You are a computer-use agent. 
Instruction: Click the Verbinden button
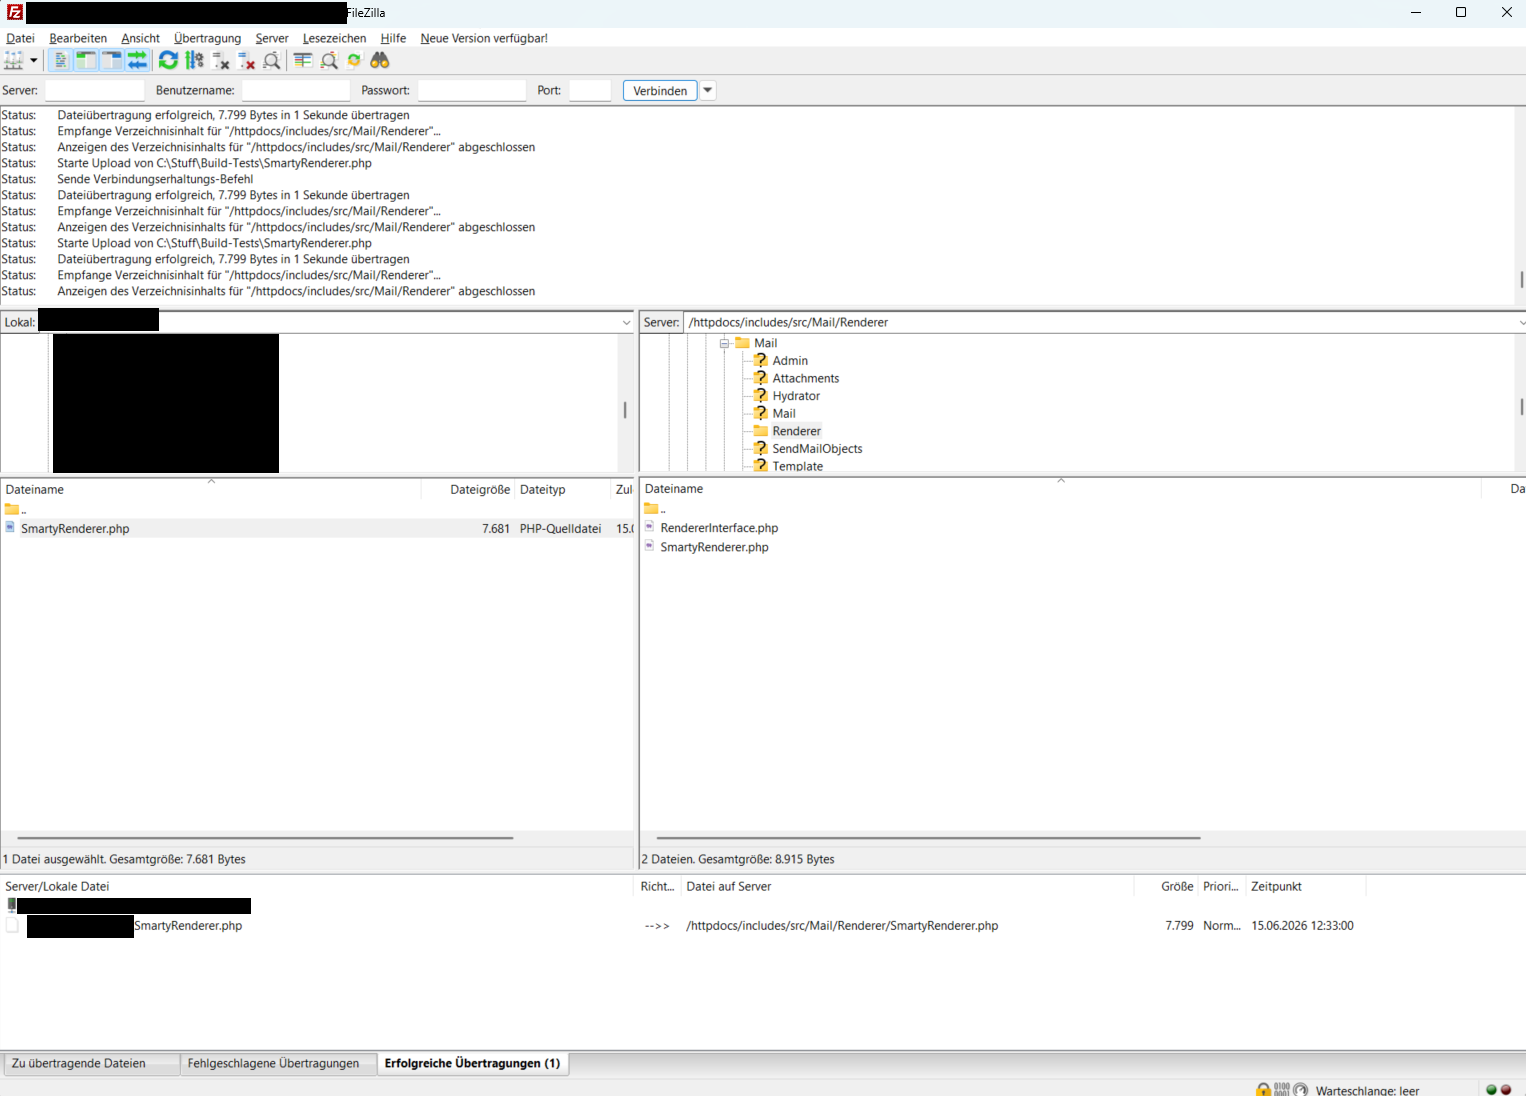pos(660,90)
